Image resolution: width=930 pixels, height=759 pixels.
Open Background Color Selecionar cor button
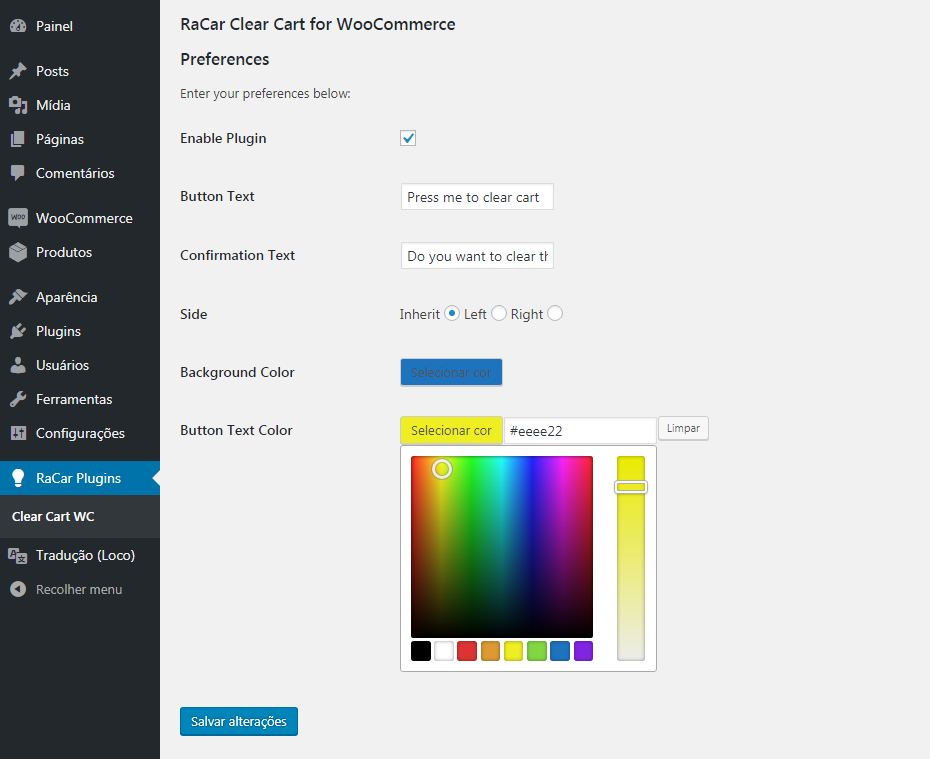pyautogui.click(x=451, y=372)
